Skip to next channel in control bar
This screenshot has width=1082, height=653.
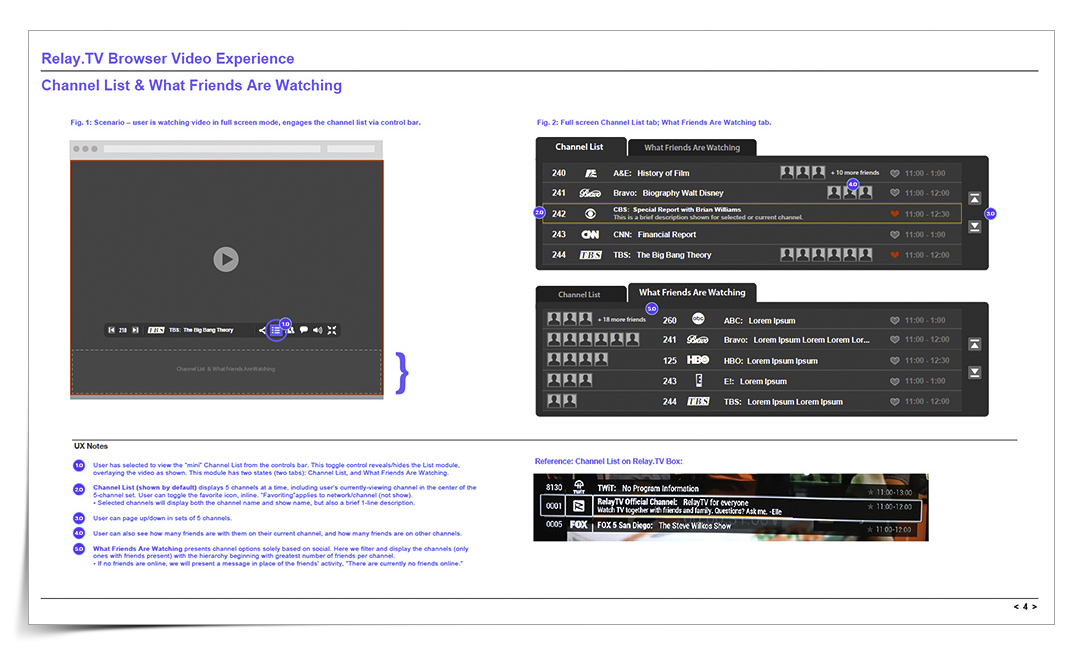(135, 330)
